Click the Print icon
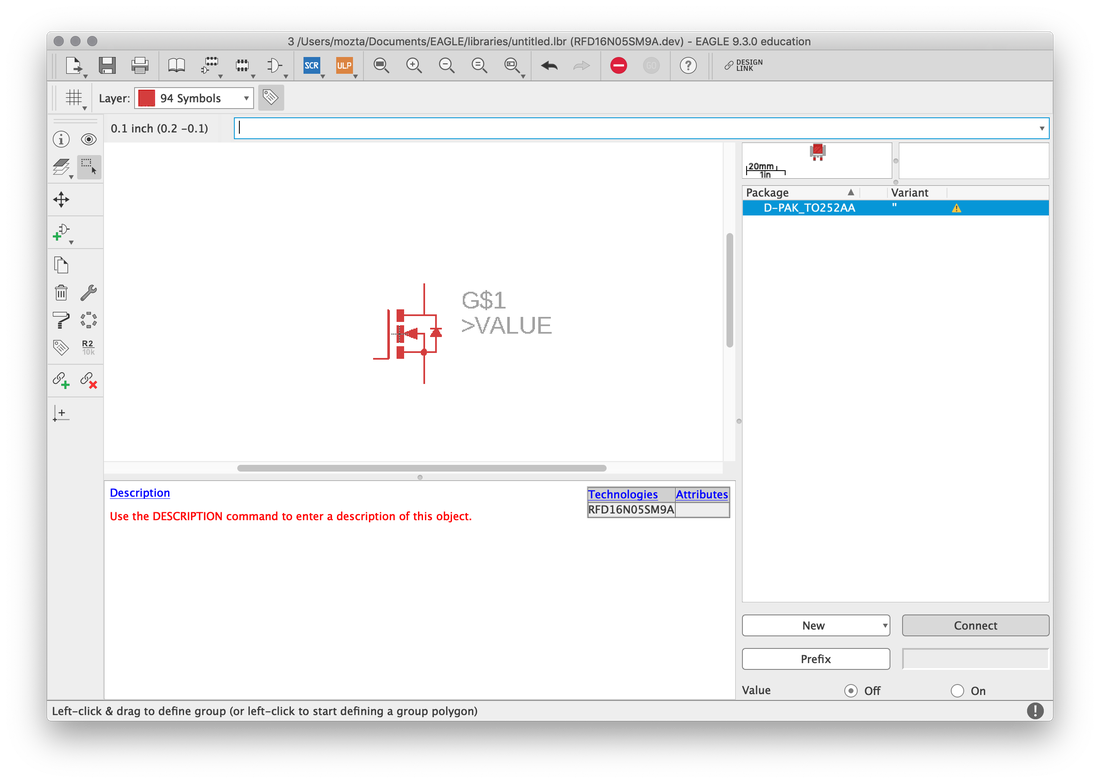This screenshot has height=783, width=1100. (140, 66)
